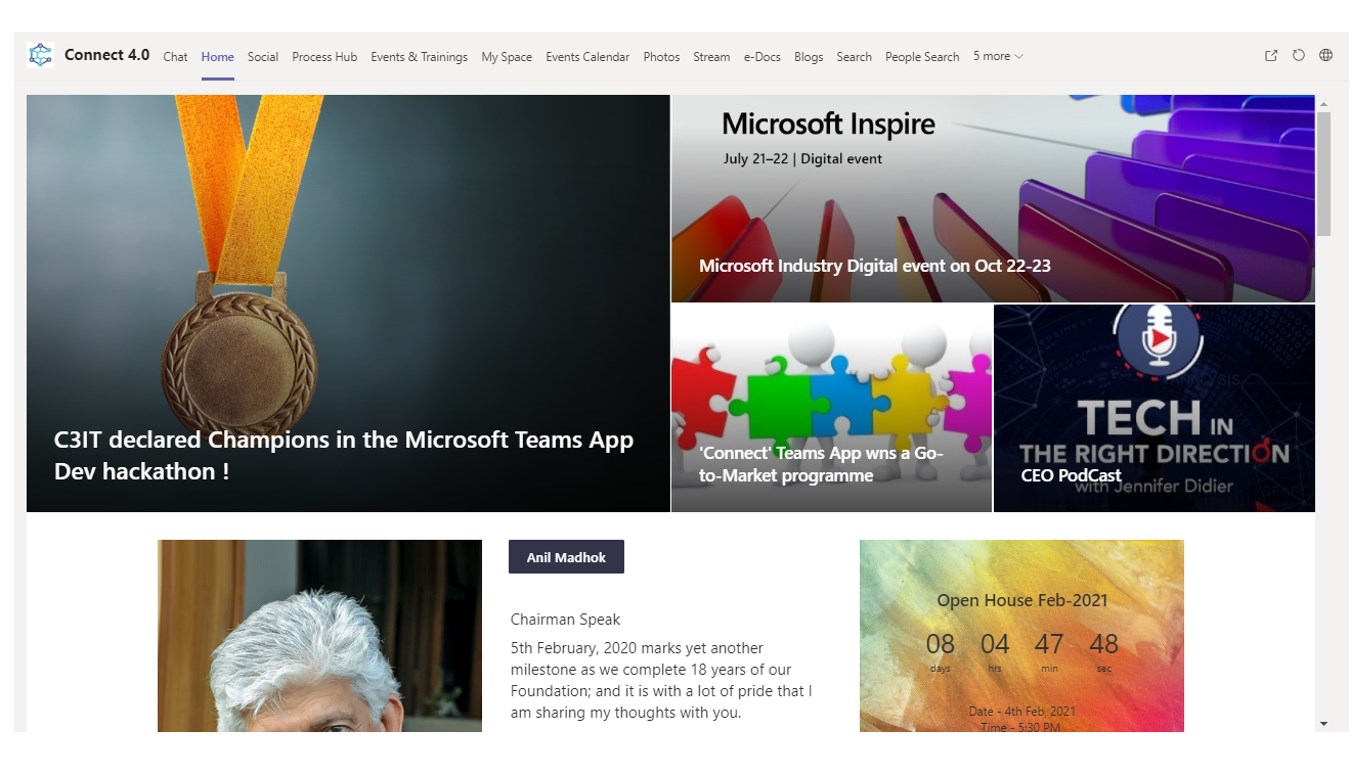Open the pop-out app icon

[x=1271, y=56]
